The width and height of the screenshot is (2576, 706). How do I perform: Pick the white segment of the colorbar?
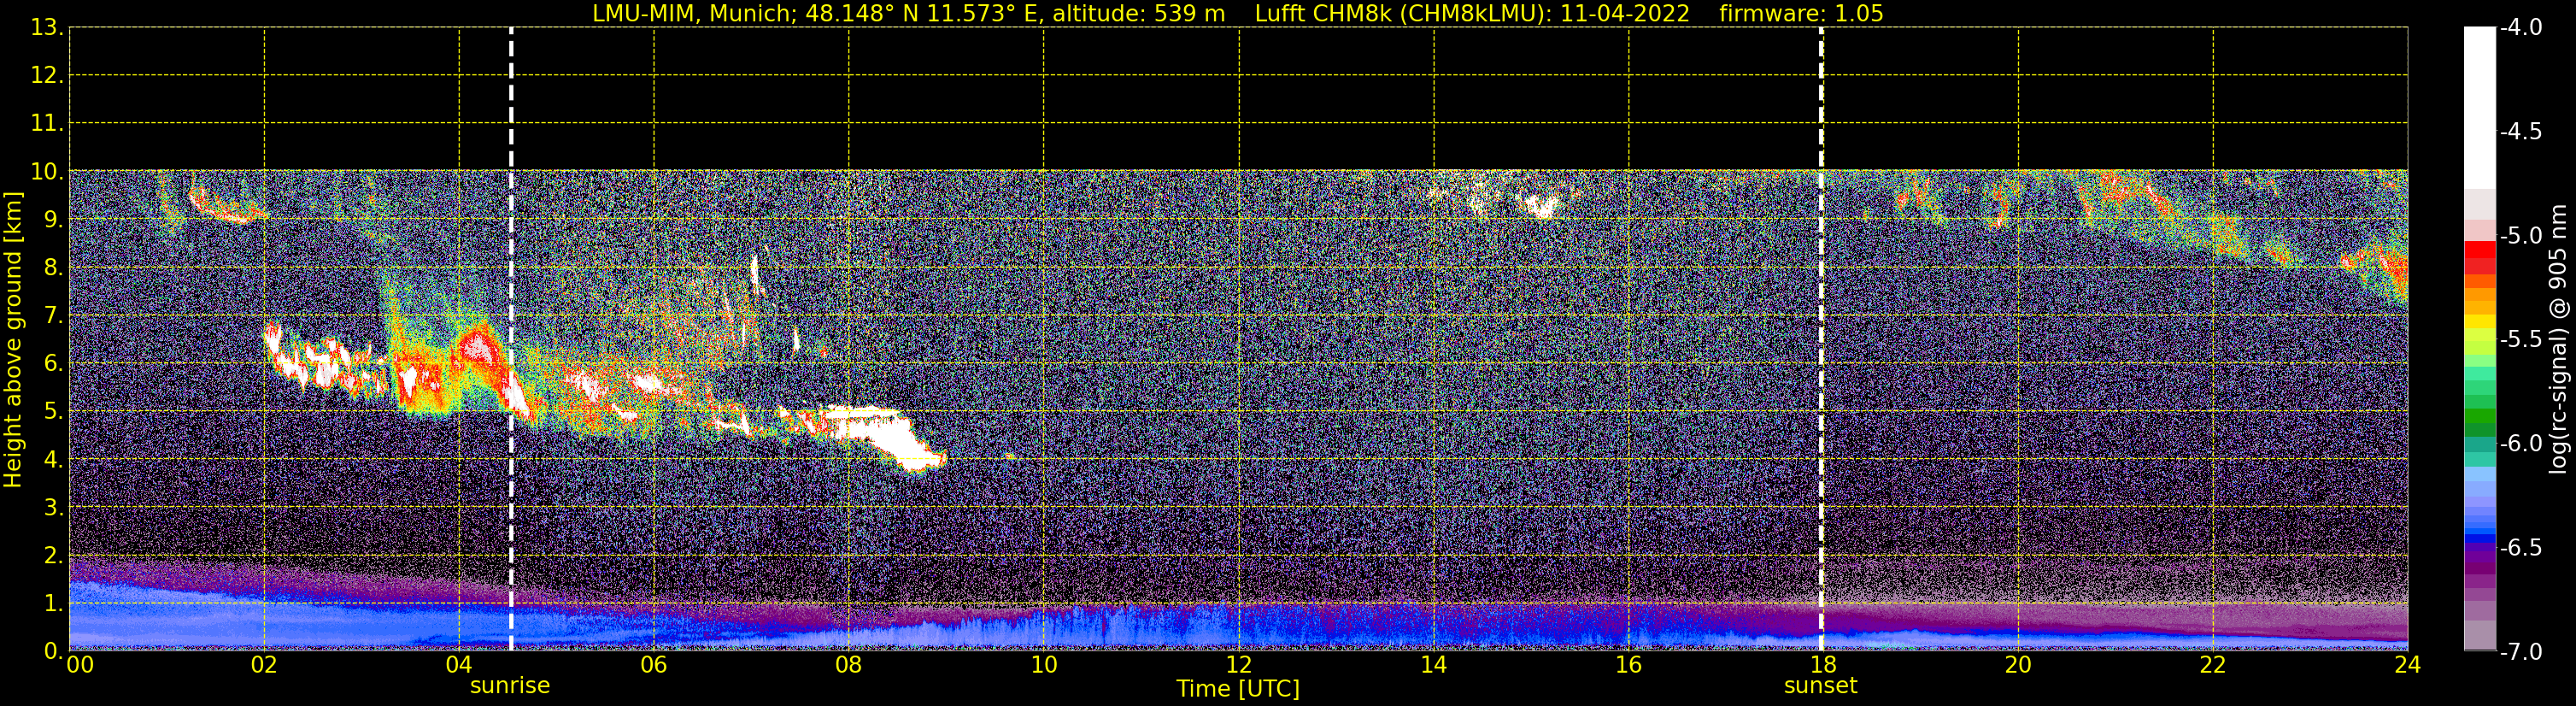[x=2480, y=108]
